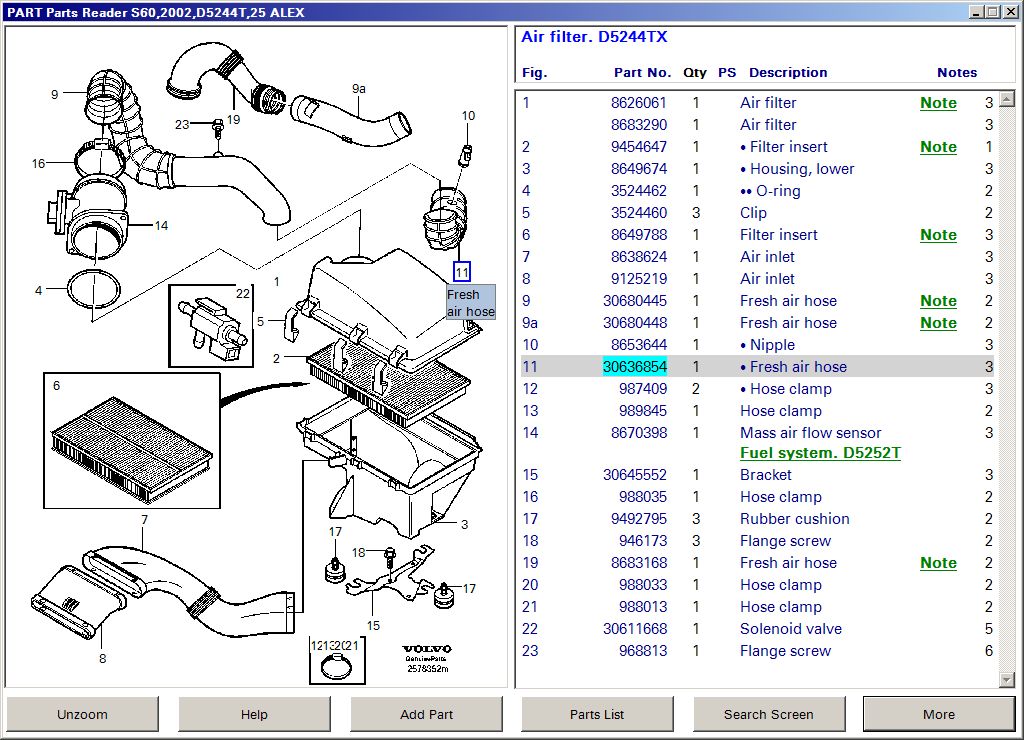The image size is (1024, 740).
Task: Click callout 10 near the nipple in diagram
Action: point(468,116)
